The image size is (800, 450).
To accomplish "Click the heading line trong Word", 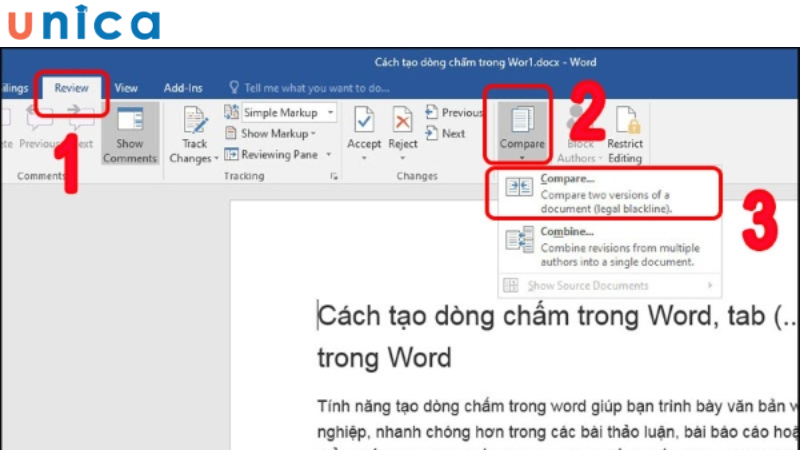I will click(x=384, y=358).
